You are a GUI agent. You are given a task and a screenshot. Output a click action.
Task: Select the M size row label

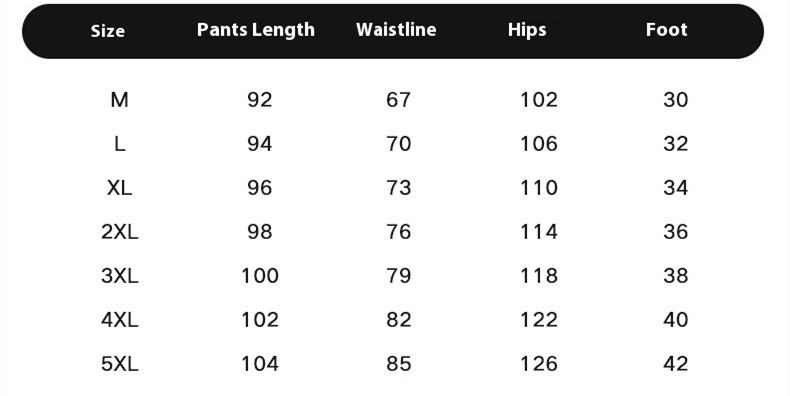[x=119, y=100]
